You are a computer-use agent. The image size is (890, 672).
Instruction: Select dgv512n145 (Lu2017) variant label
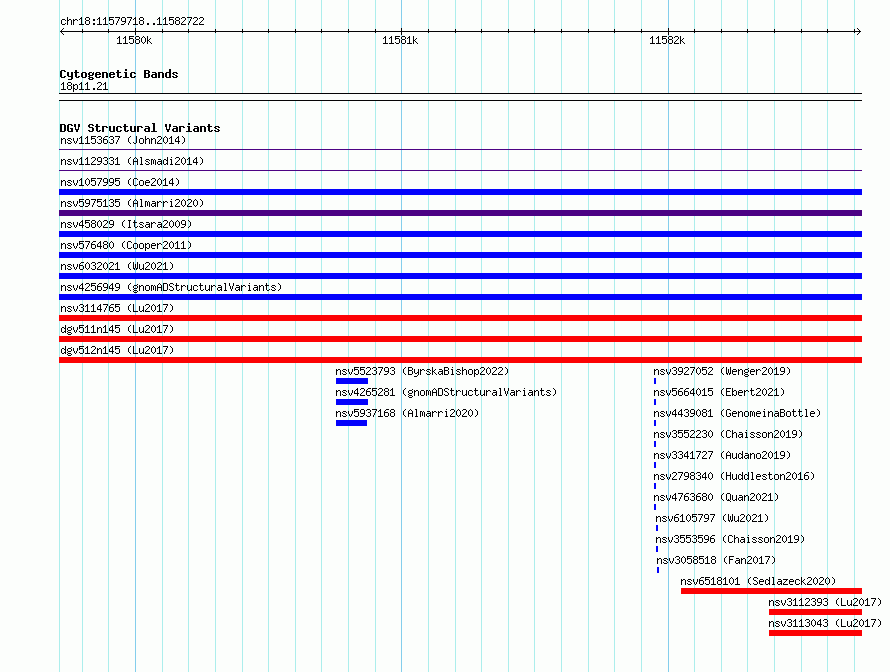pyautogui.click(x=117, y=350)
